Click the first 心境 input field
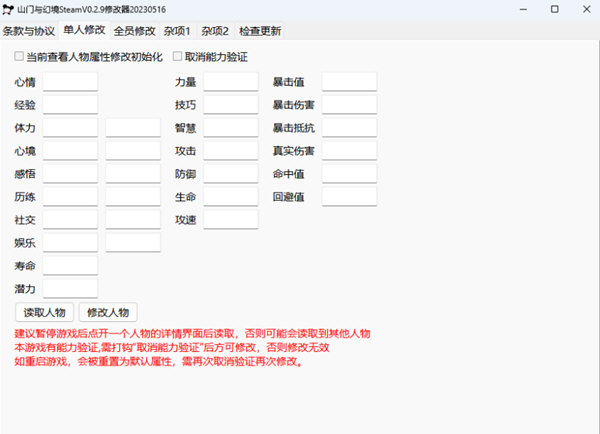This screenshot has width=600, height=434. point(70,150)
